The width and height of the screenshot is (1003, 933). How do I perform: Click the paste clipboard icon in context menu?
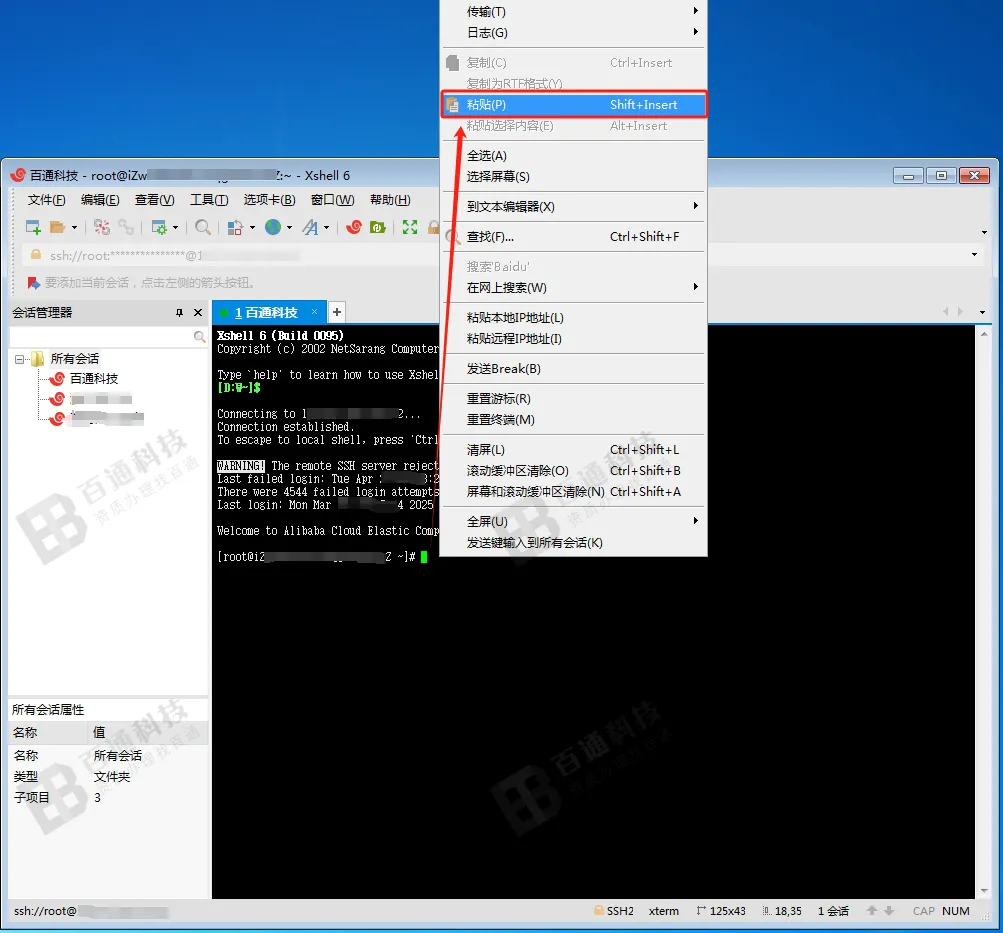pos(452,105)
